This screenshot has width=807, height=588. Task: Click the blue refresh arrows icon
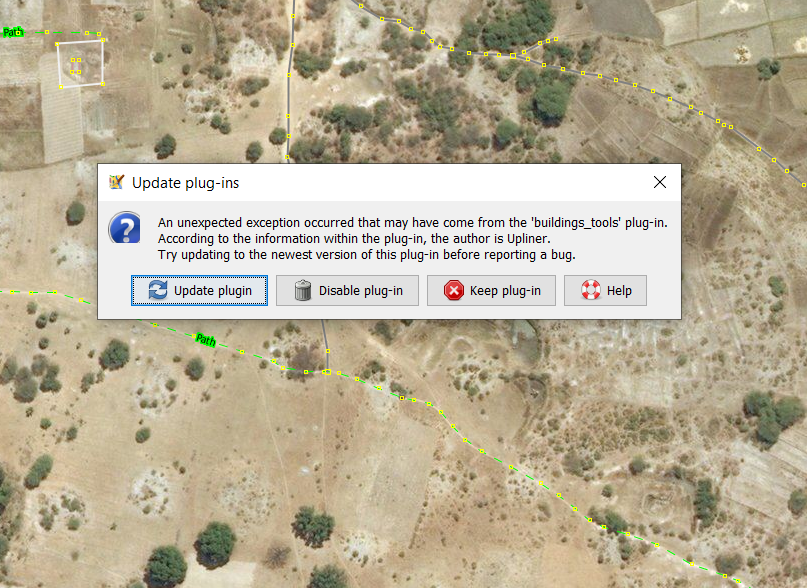click(x=158, y=291)
